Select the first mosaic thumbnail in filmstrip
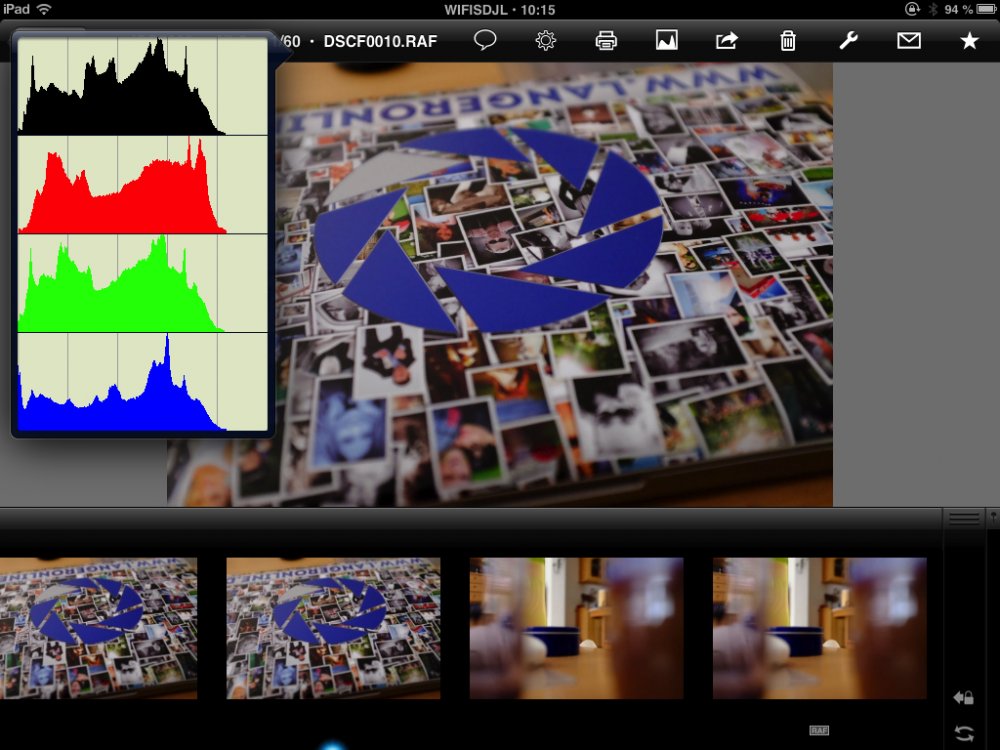 click(x=98, y=628)
